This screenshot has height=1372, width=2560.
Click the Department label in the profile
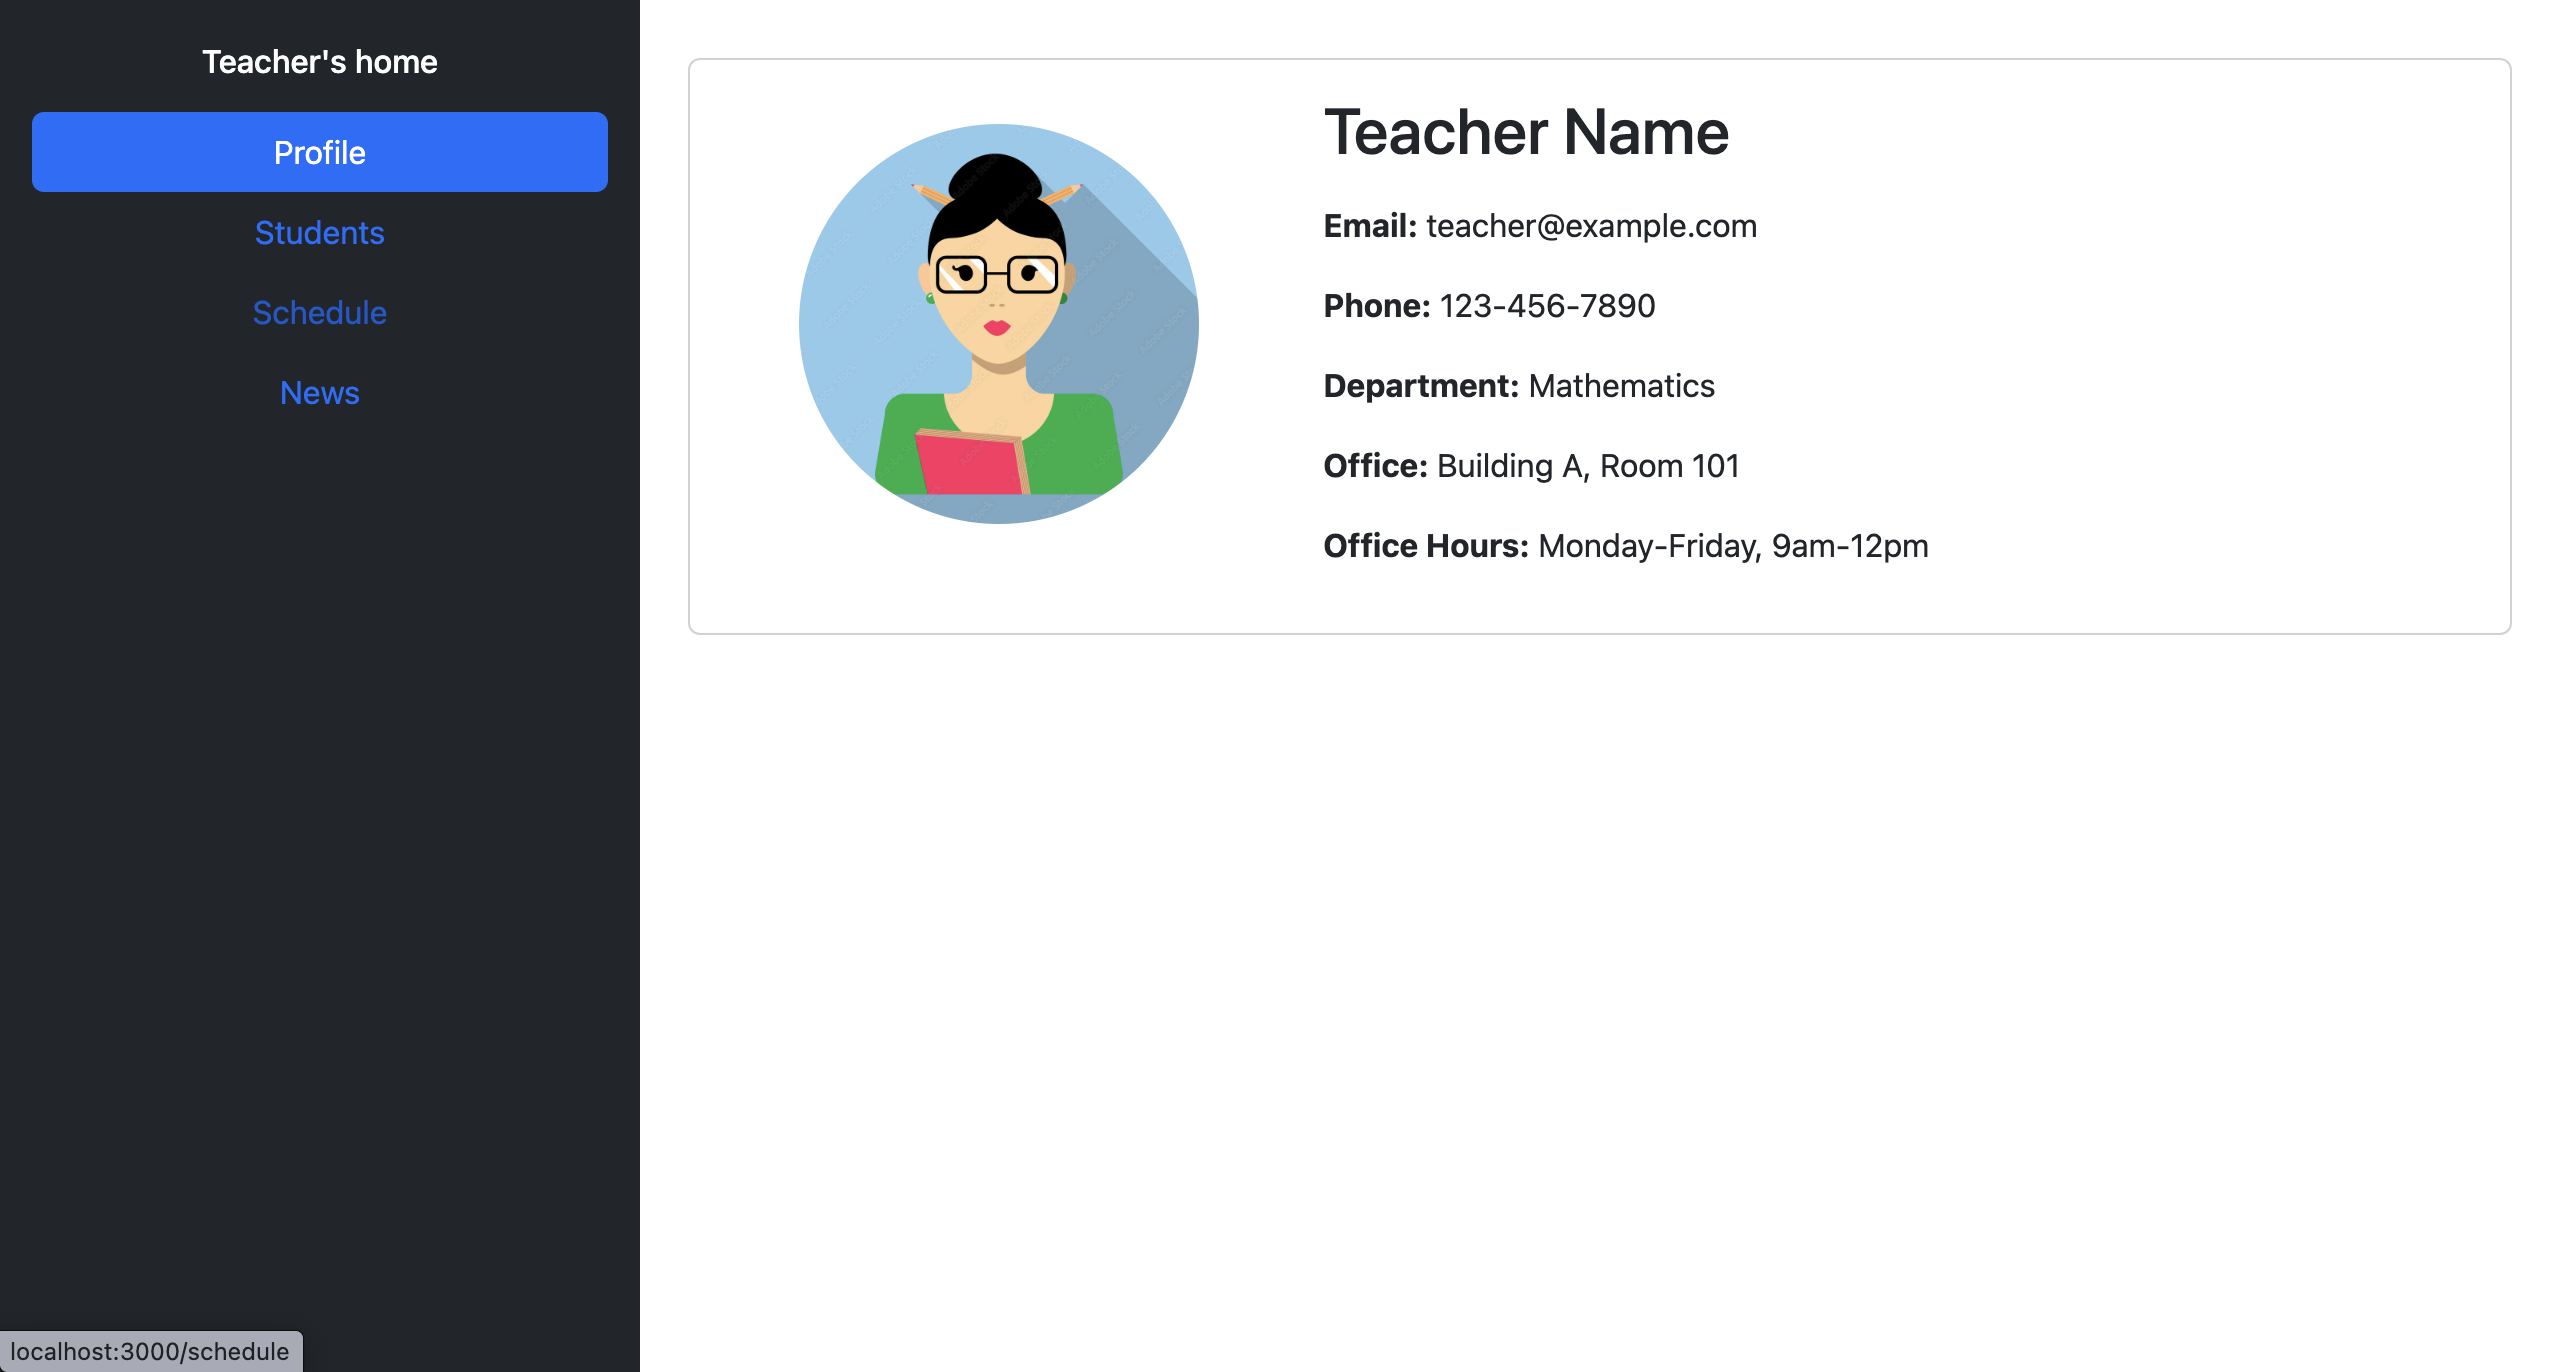(x=1420, y=386)
